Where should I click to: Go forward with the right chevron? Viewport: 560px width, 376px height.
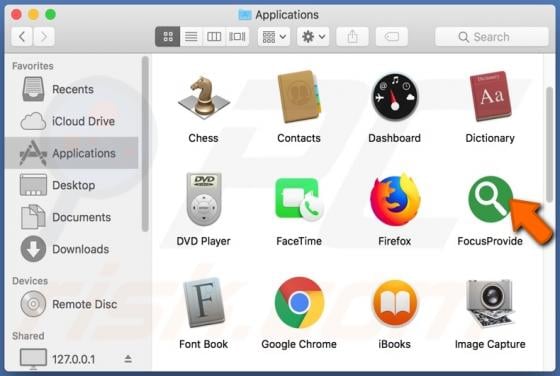tap(44, 36)
